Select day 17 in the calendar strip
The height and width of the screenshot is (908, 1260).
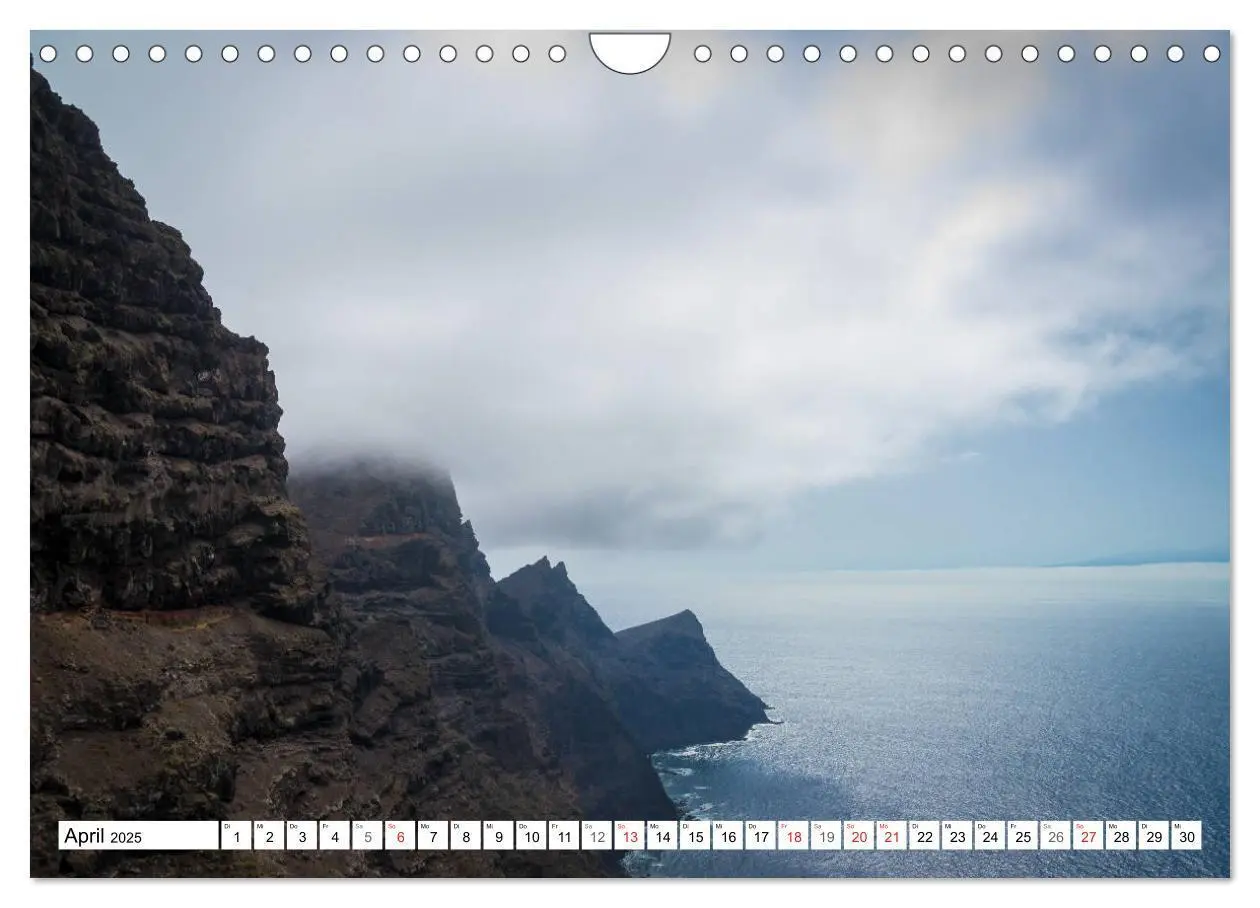761,836
